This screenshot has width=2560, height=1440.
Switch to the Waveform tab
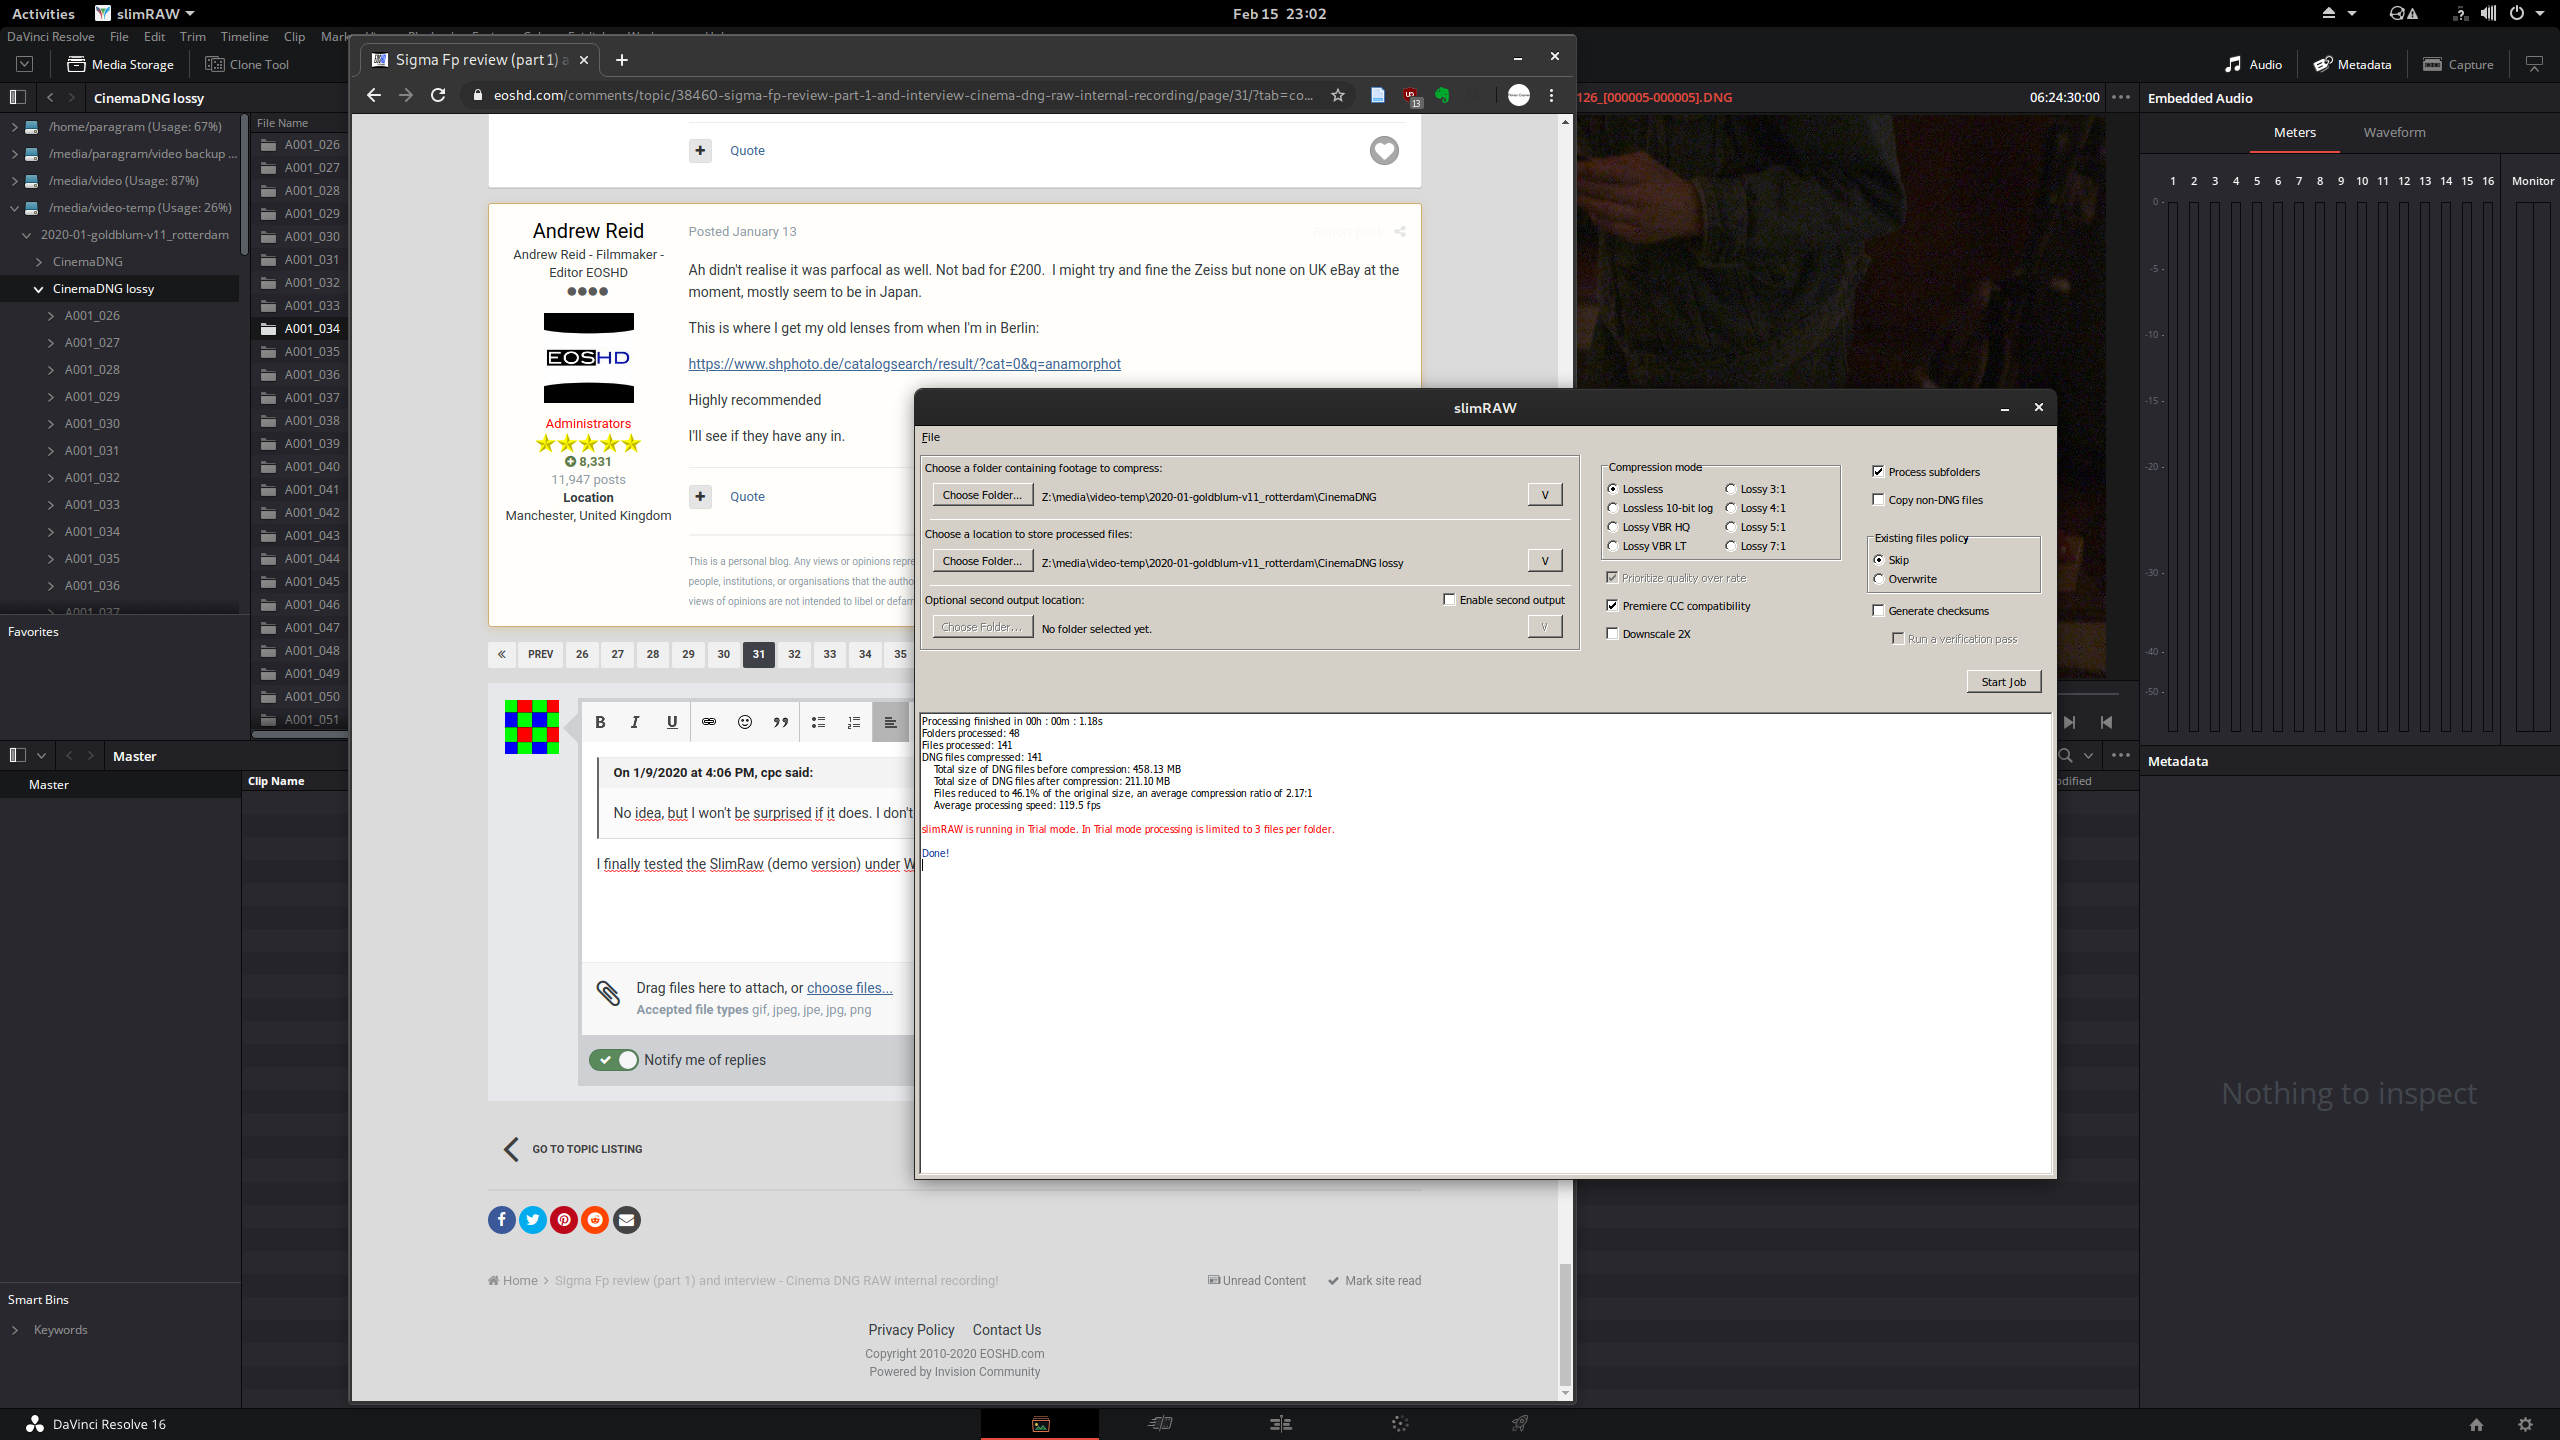(x=2394, y=132)
